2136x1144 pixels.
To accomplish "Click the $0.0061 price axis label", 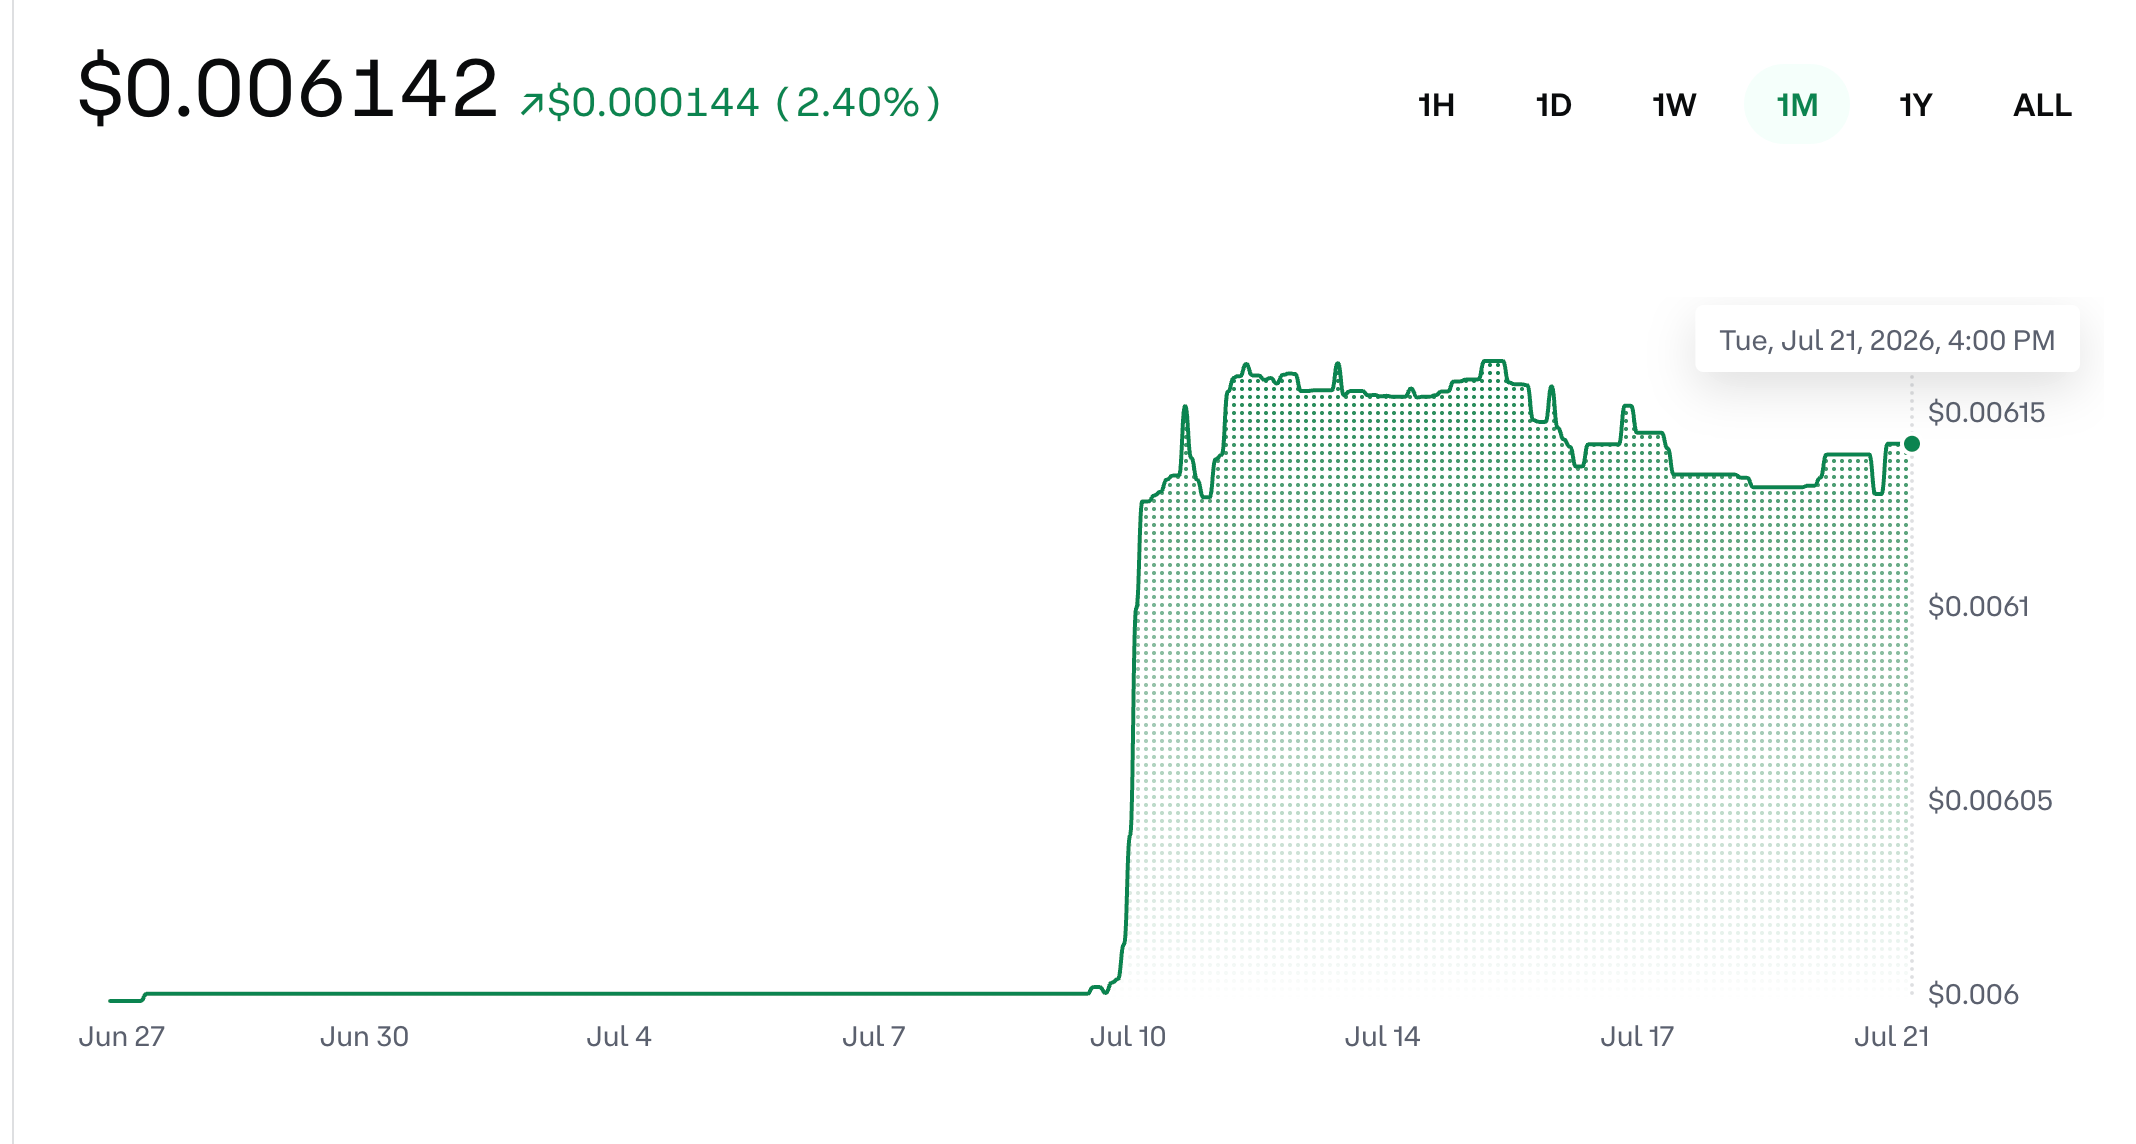I will point(1978,606).
